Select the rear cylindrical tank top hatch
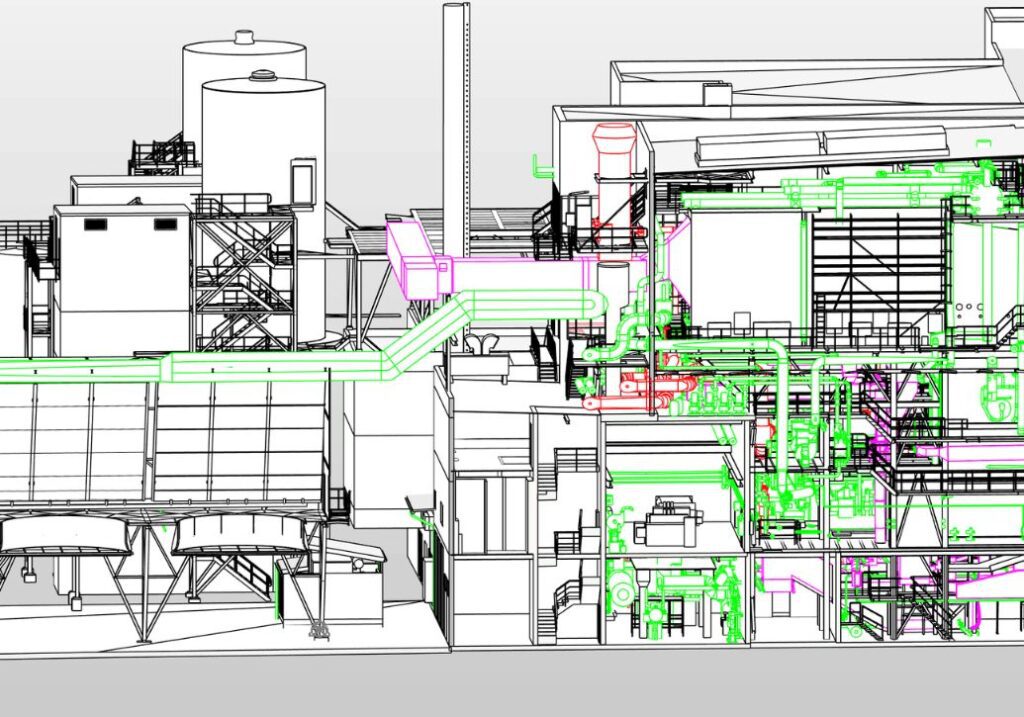 pos(244,38)
